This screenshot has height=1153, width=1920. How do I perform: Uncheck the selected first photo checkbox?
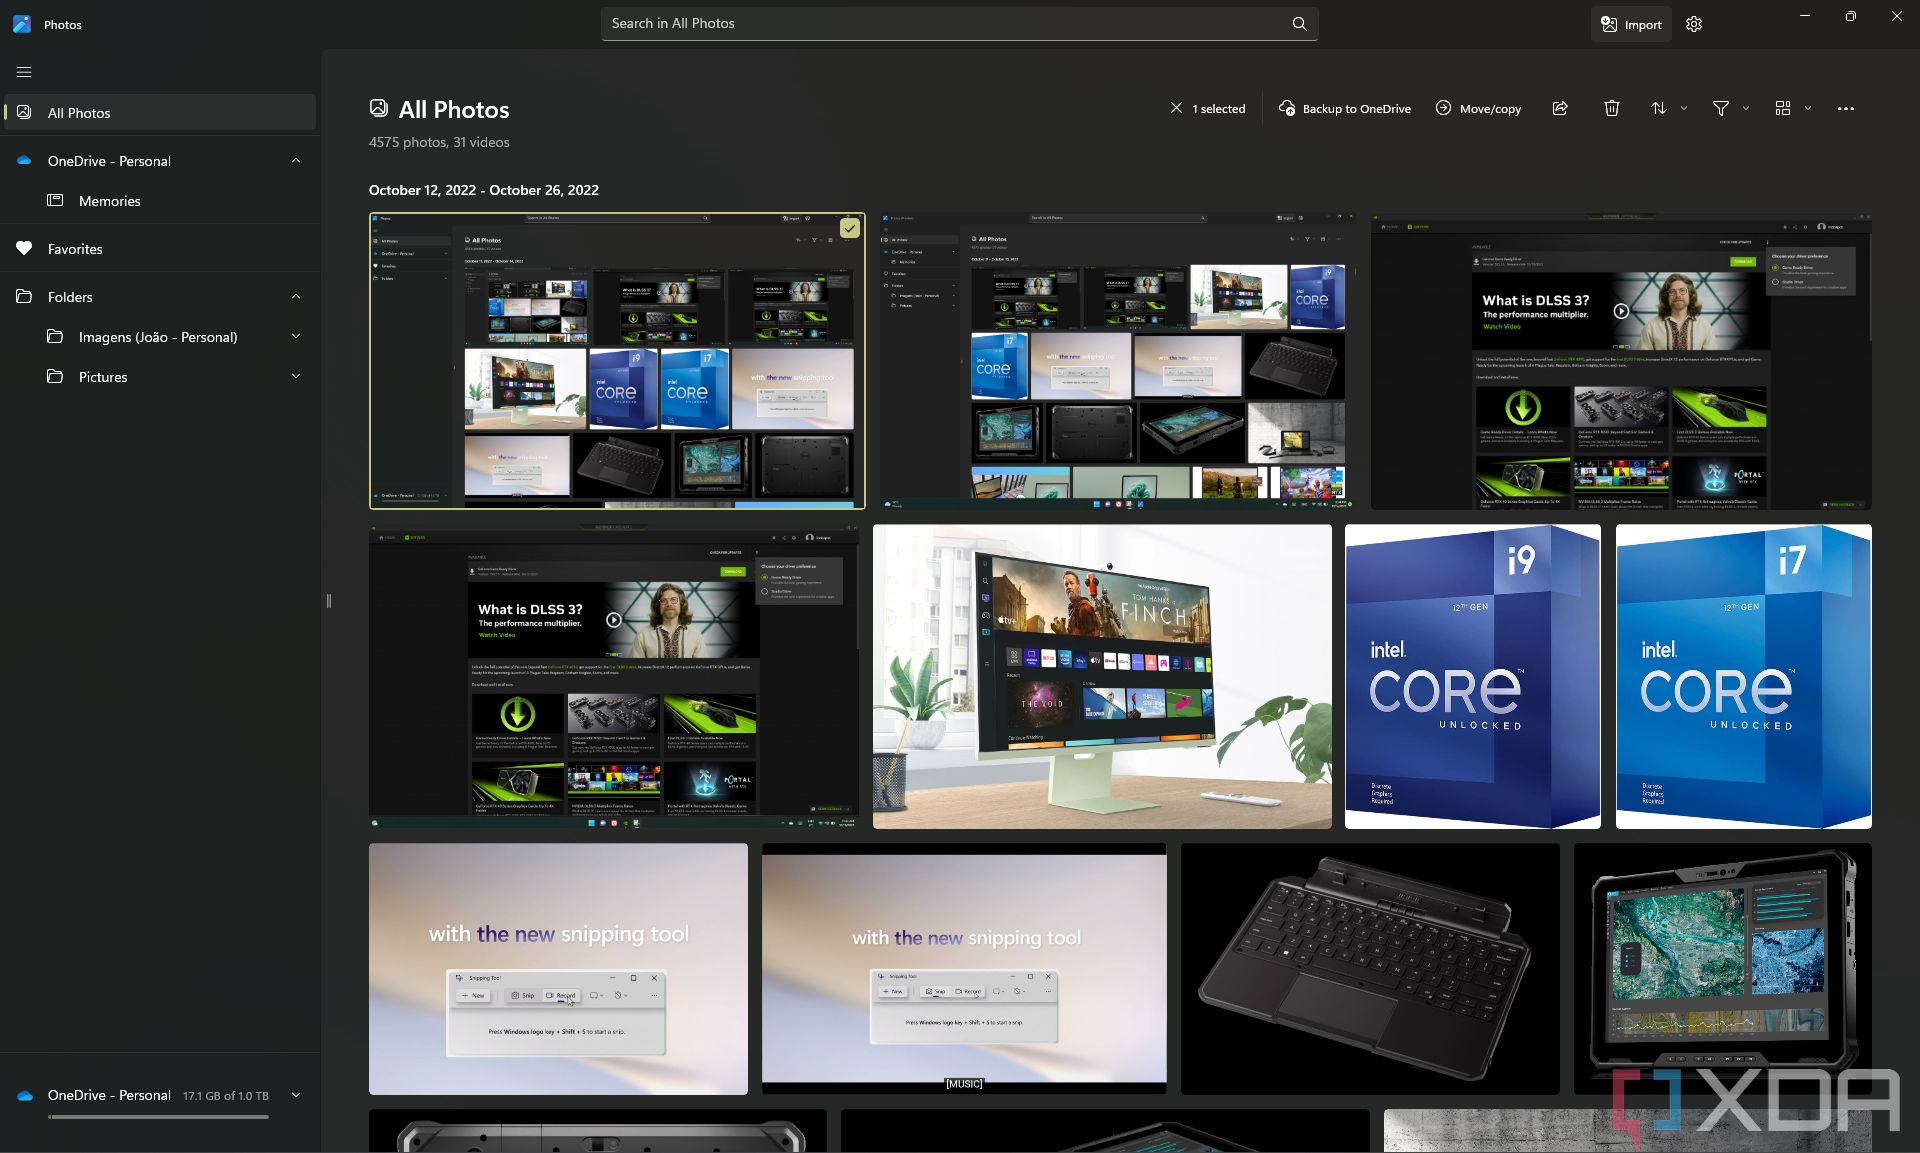click(x=849, y=228)
